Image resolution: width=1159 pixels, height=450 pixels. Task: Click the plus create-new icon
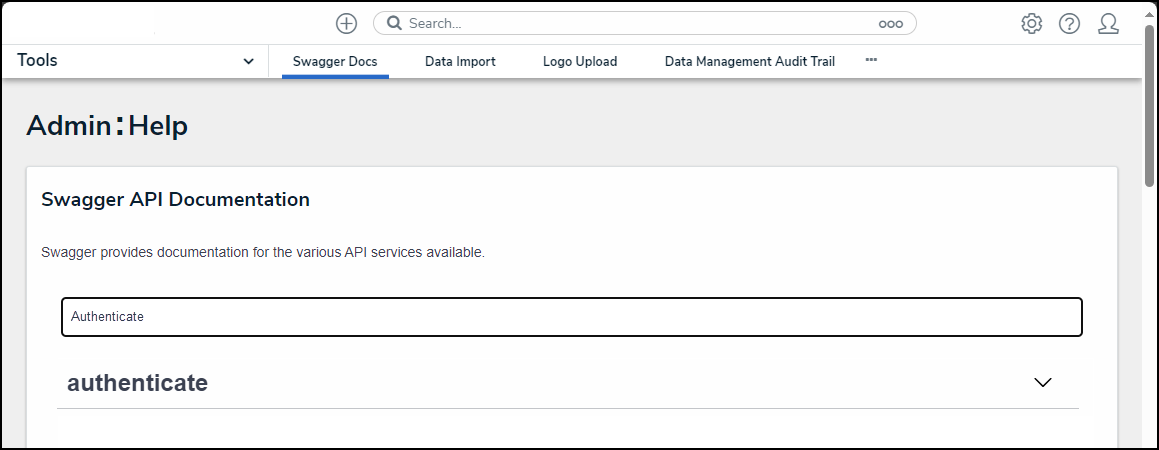(346, 24)
